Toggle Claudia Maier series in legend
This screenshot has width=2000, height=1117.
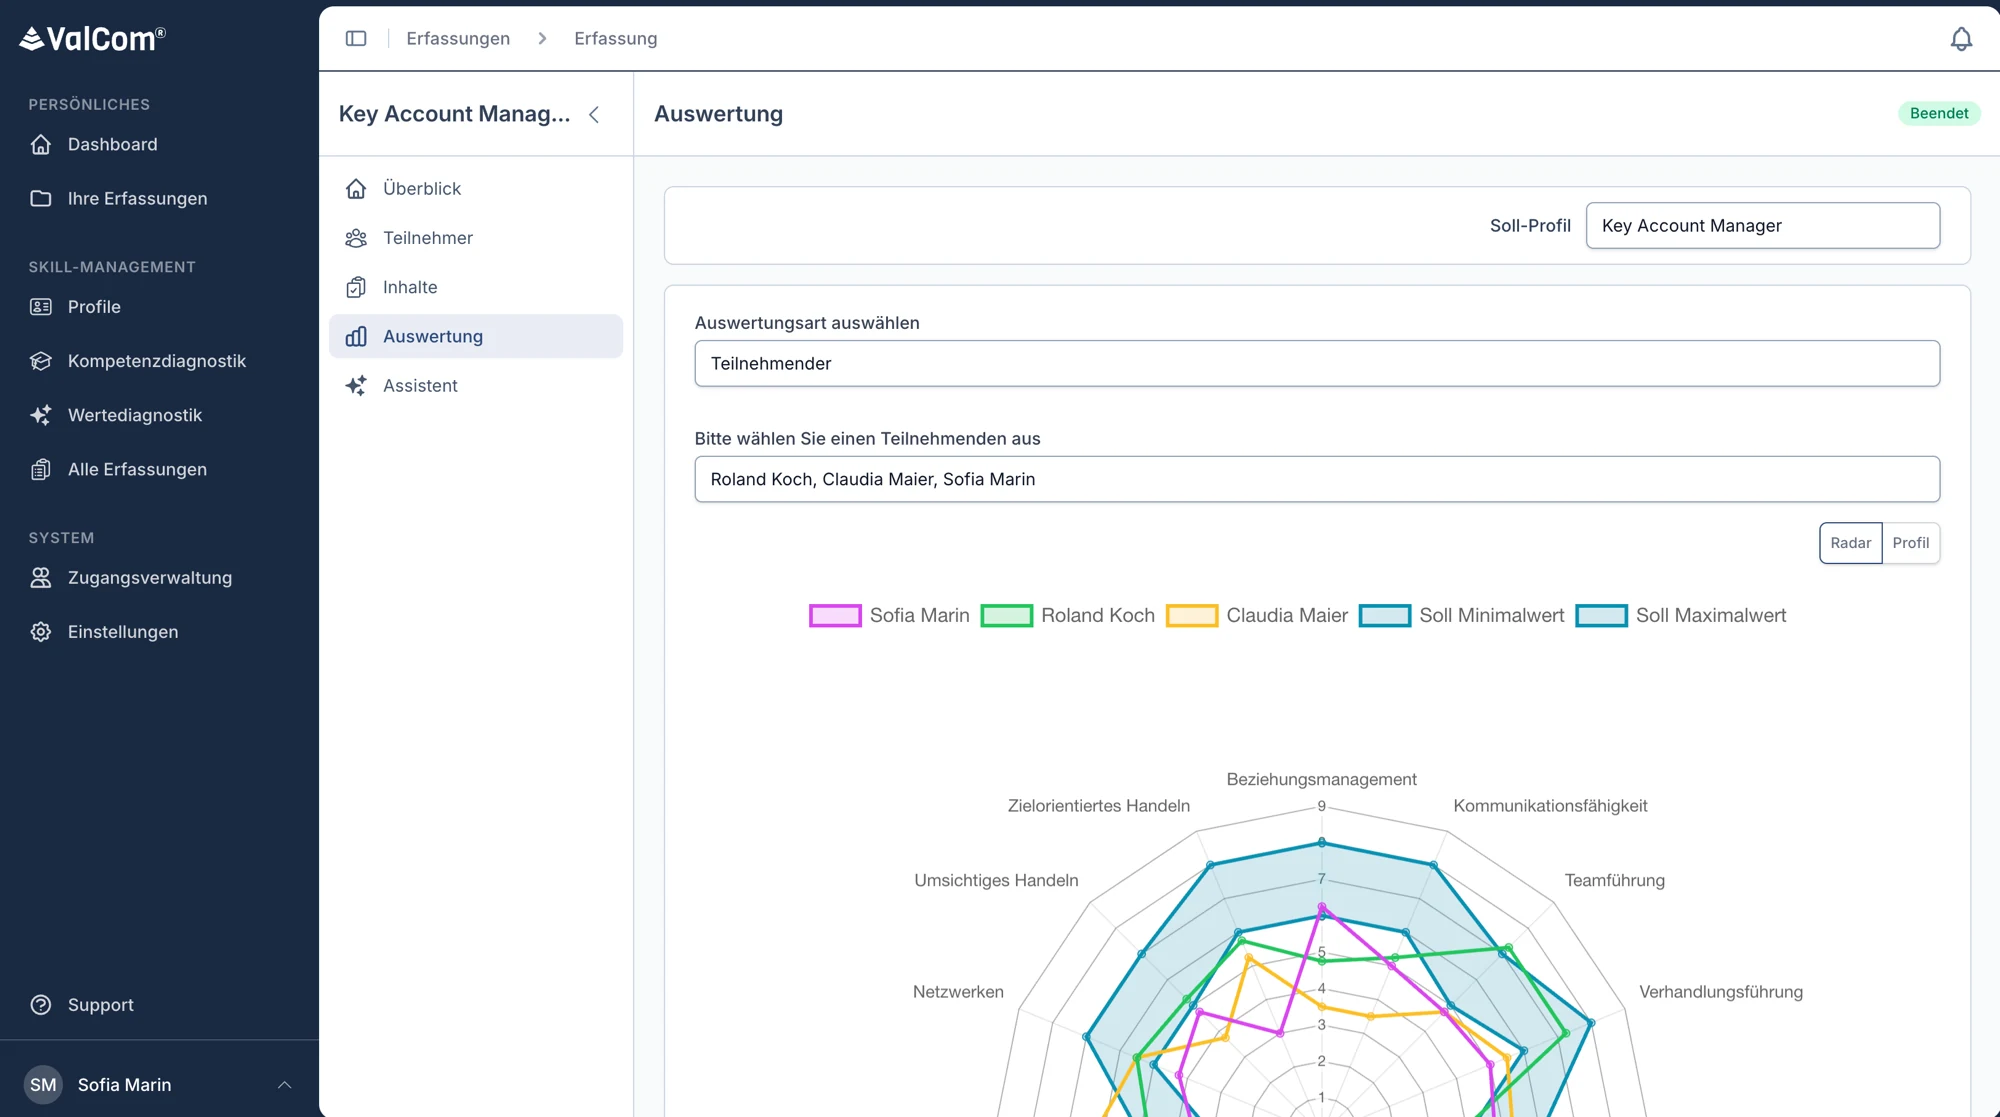pos(1257,616)
